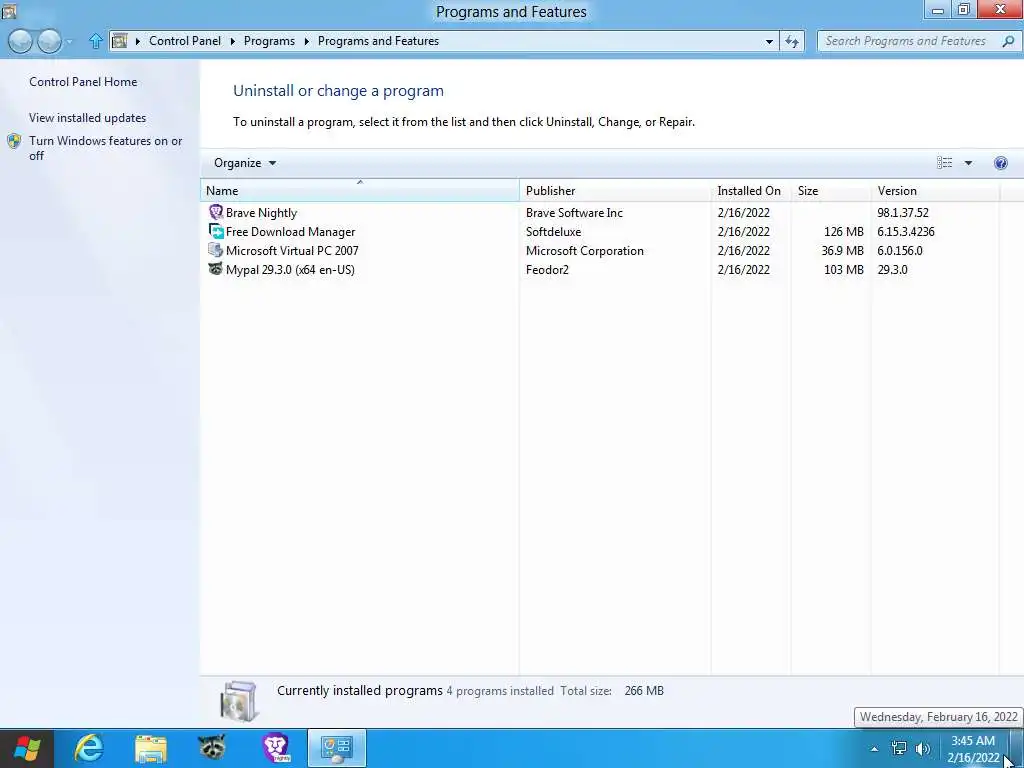Click the shield icon for Windows features
1024x768 pixels.
pos(14,140)
